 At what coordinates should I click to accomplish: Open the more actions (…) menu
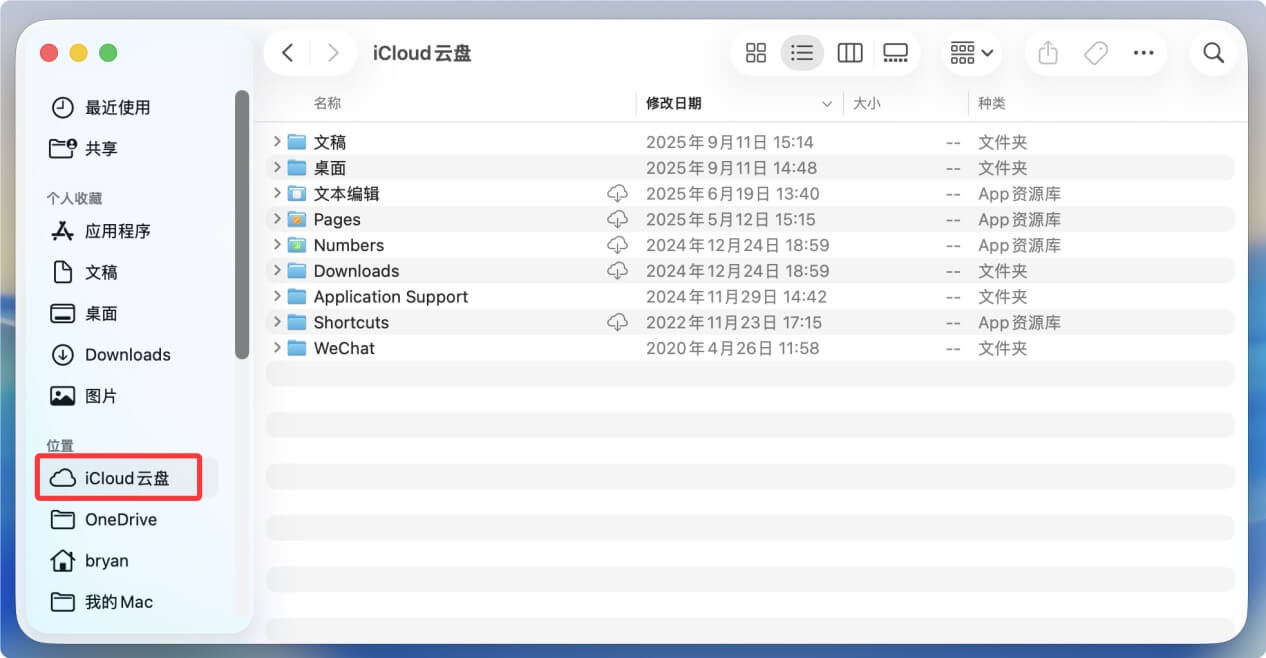pyautogui.click(x=1143, y=52)
